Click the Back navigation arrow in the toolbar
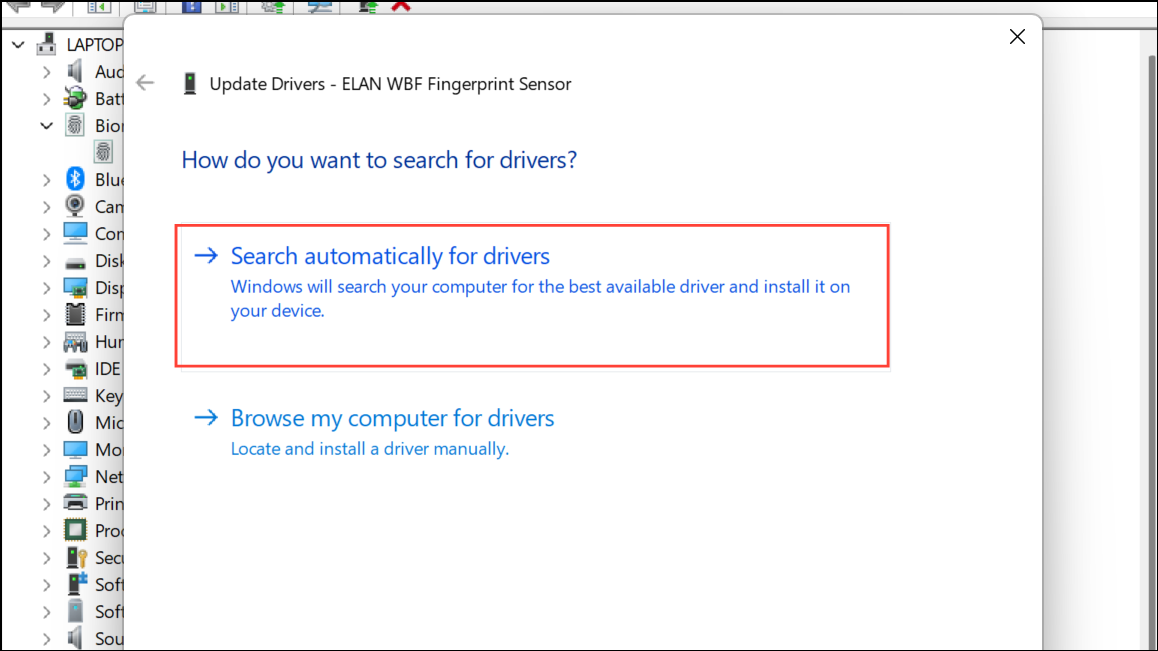 tap(20, 7)
